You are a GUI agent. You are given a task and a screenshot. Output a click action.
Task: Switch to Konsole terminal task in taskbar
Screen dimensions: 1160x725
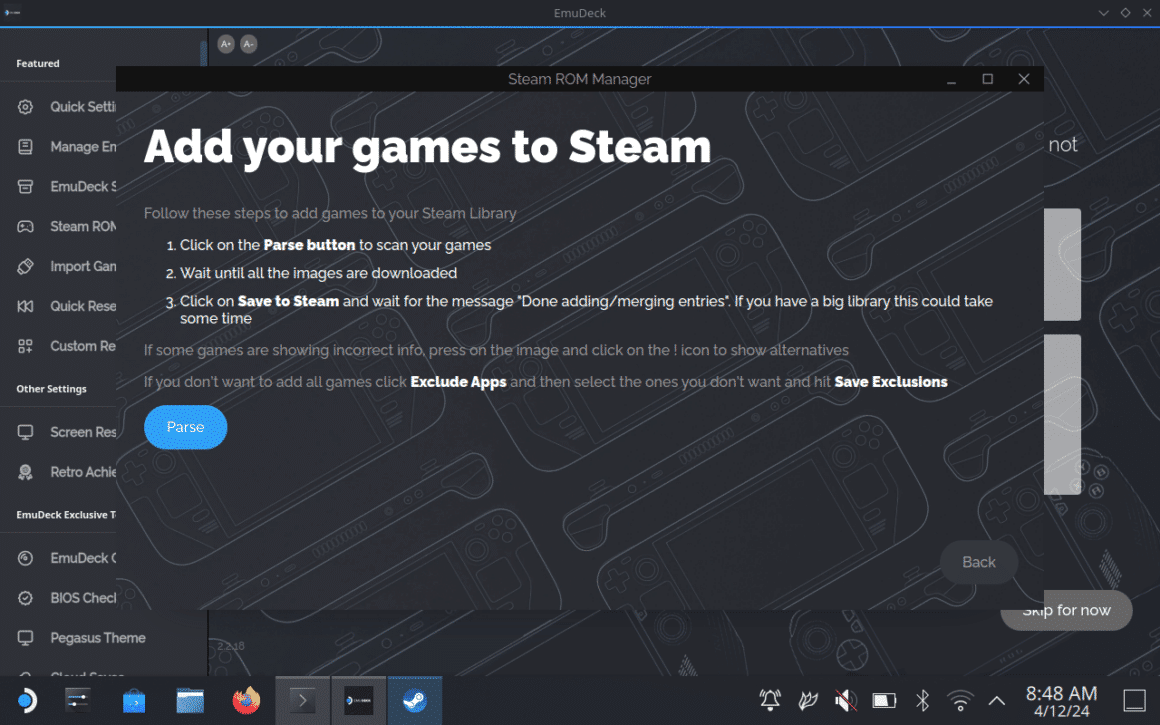click(303, 700)
